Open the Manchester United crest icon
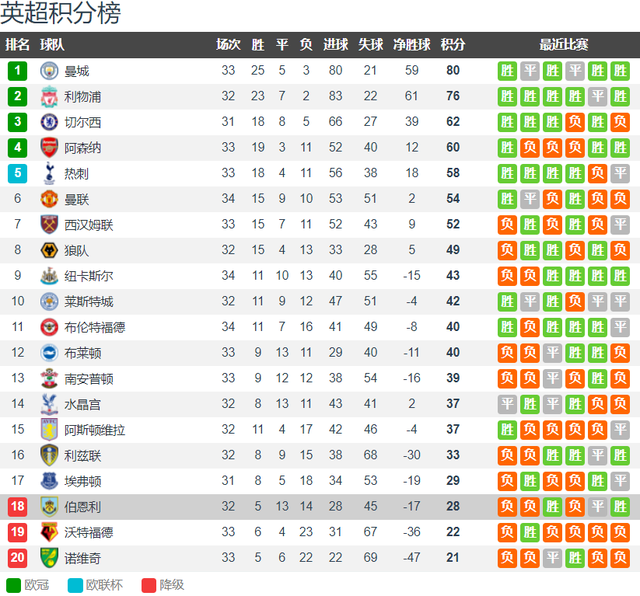The image size is (640, 596). (x=49, y=199)
